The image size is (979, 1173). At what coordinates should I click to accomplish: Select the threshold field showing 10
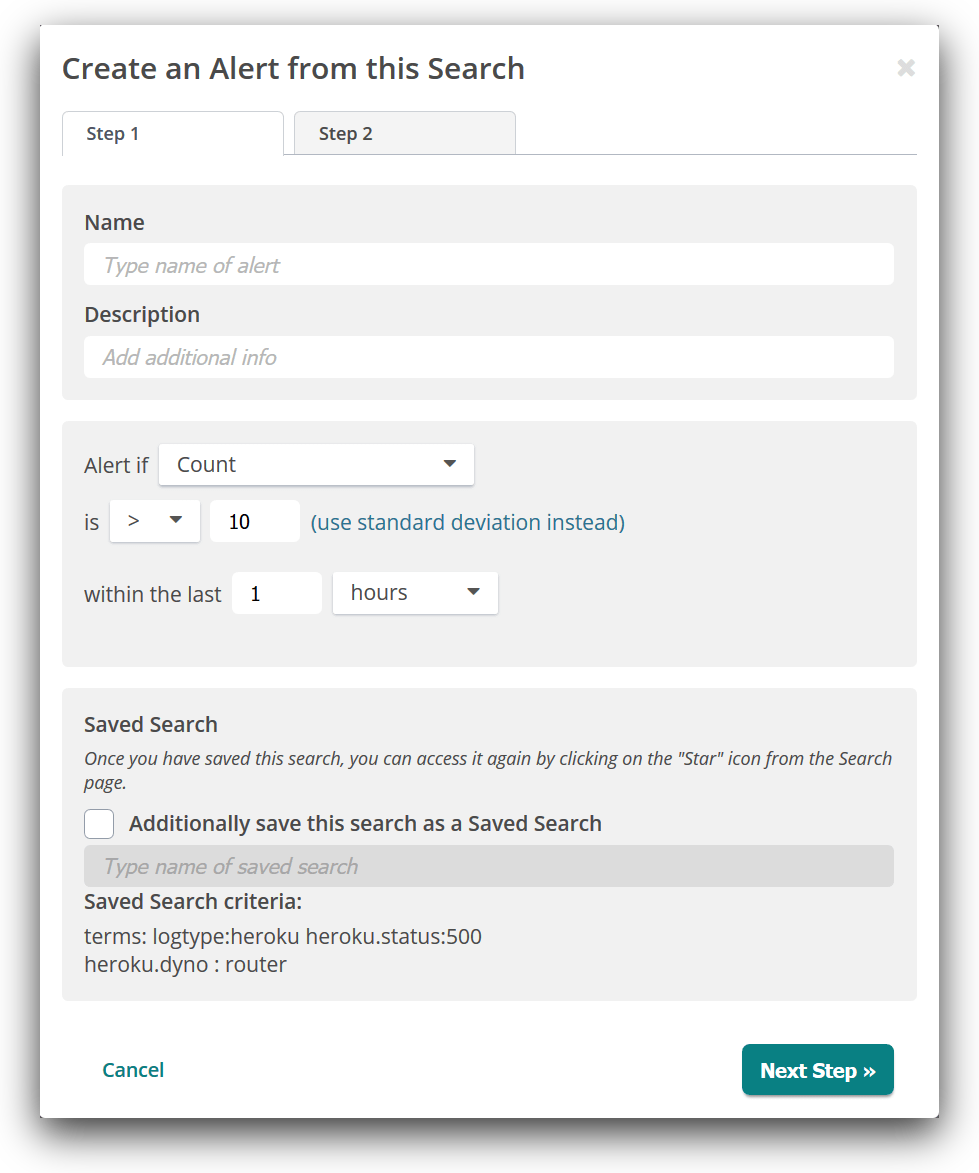pyautogui.click(x=254, y=521)
